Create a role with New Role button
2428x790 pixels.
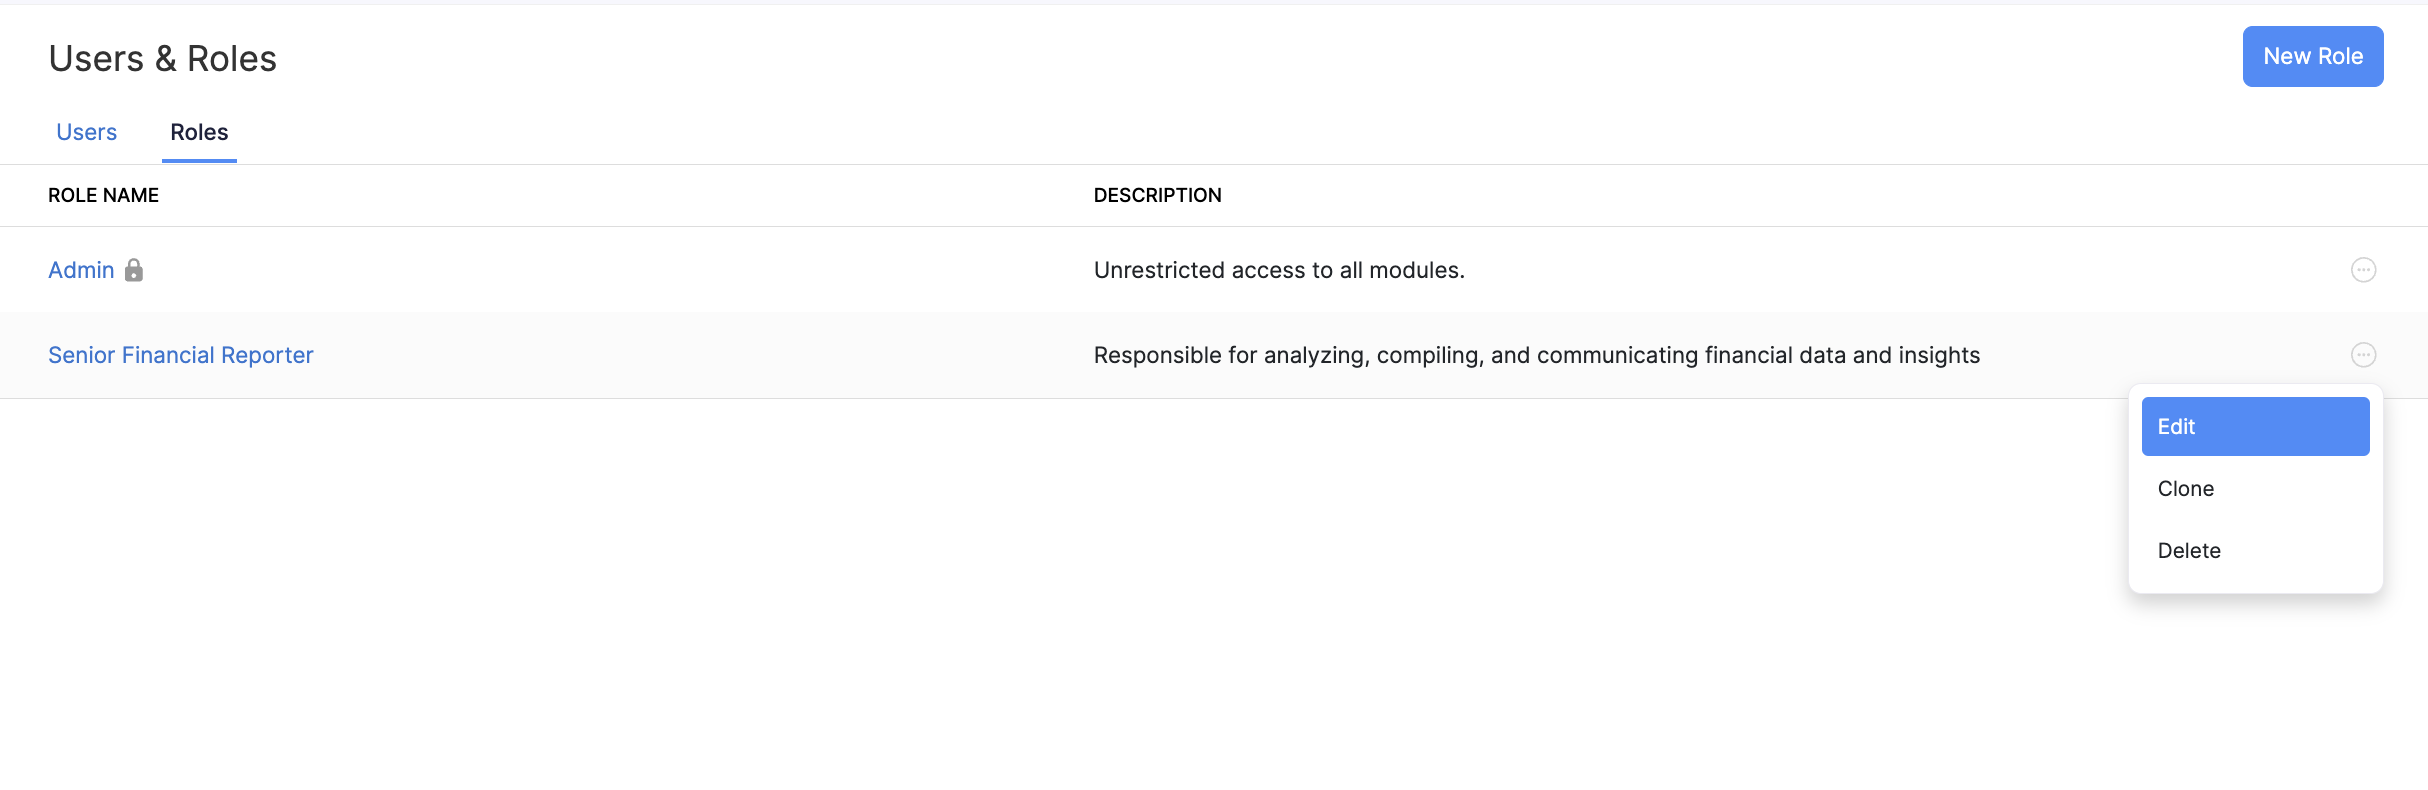coord(2312,57)
